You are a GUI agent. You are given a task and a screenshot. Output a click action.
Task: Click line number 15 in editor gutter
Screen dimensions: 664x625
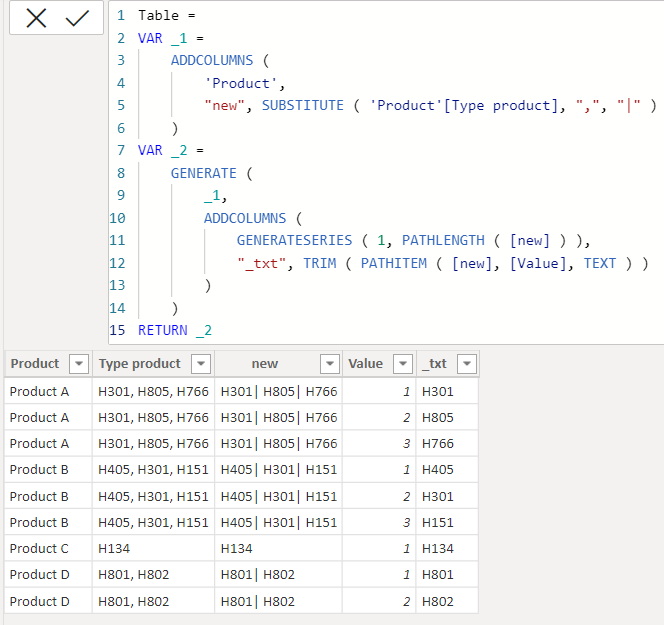(117, 330)
